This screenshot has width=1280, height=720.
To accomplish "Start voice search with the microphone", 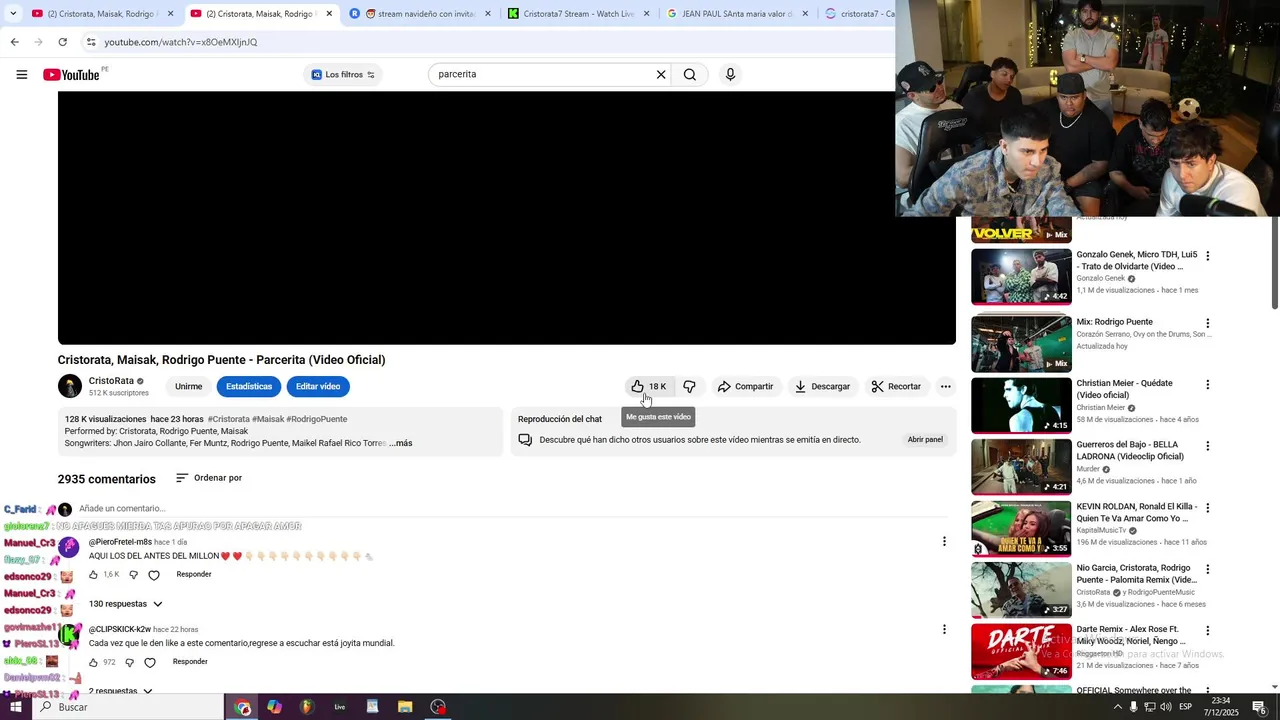I will 730,75.
